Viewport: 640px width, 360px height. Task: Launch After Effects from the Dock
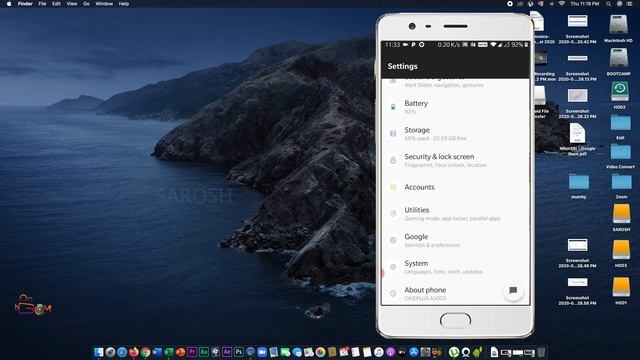coord(227,352)
